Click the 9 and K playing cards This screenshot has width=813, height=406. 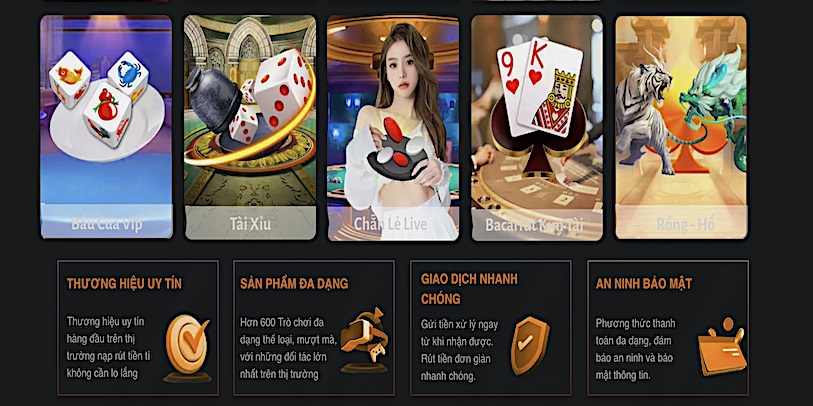point(540,87)
